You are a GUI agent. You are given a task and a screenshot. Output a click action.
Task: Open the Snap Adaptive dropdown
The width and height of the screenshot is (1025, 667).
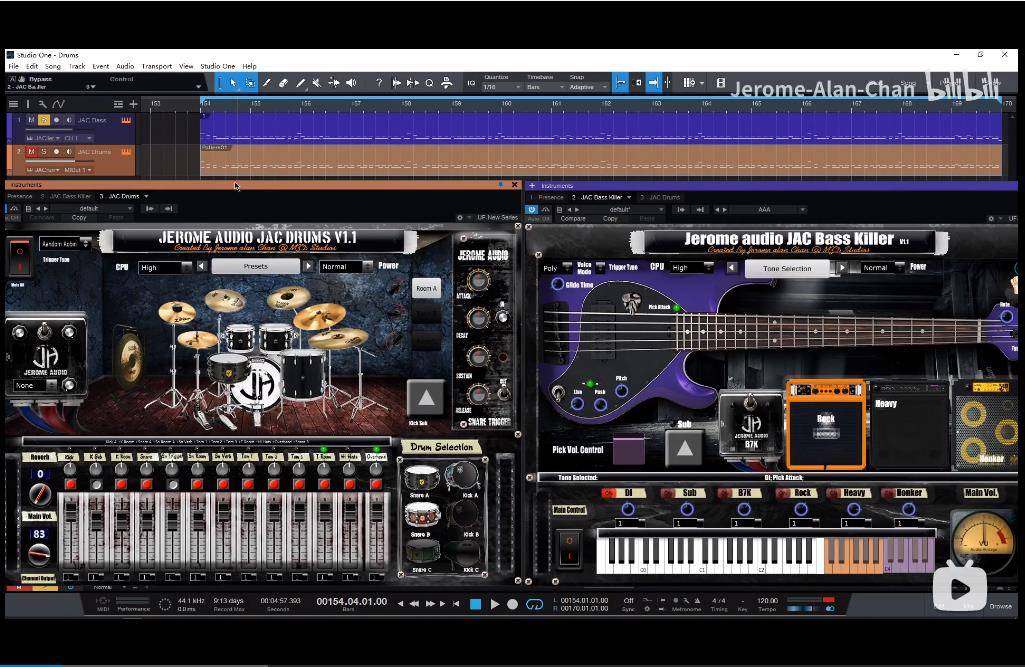point(588,87)
